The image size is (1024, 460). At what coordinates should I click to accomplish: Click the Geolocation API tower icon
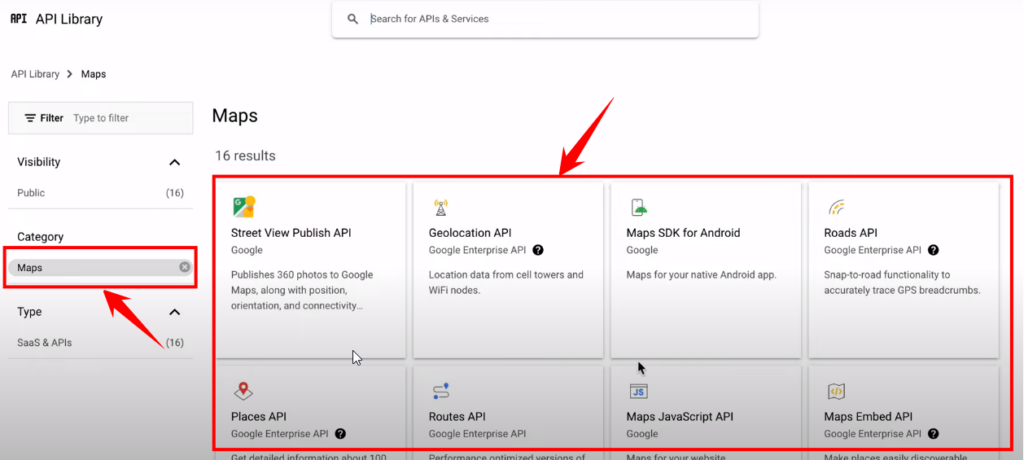tap(440, 207)
